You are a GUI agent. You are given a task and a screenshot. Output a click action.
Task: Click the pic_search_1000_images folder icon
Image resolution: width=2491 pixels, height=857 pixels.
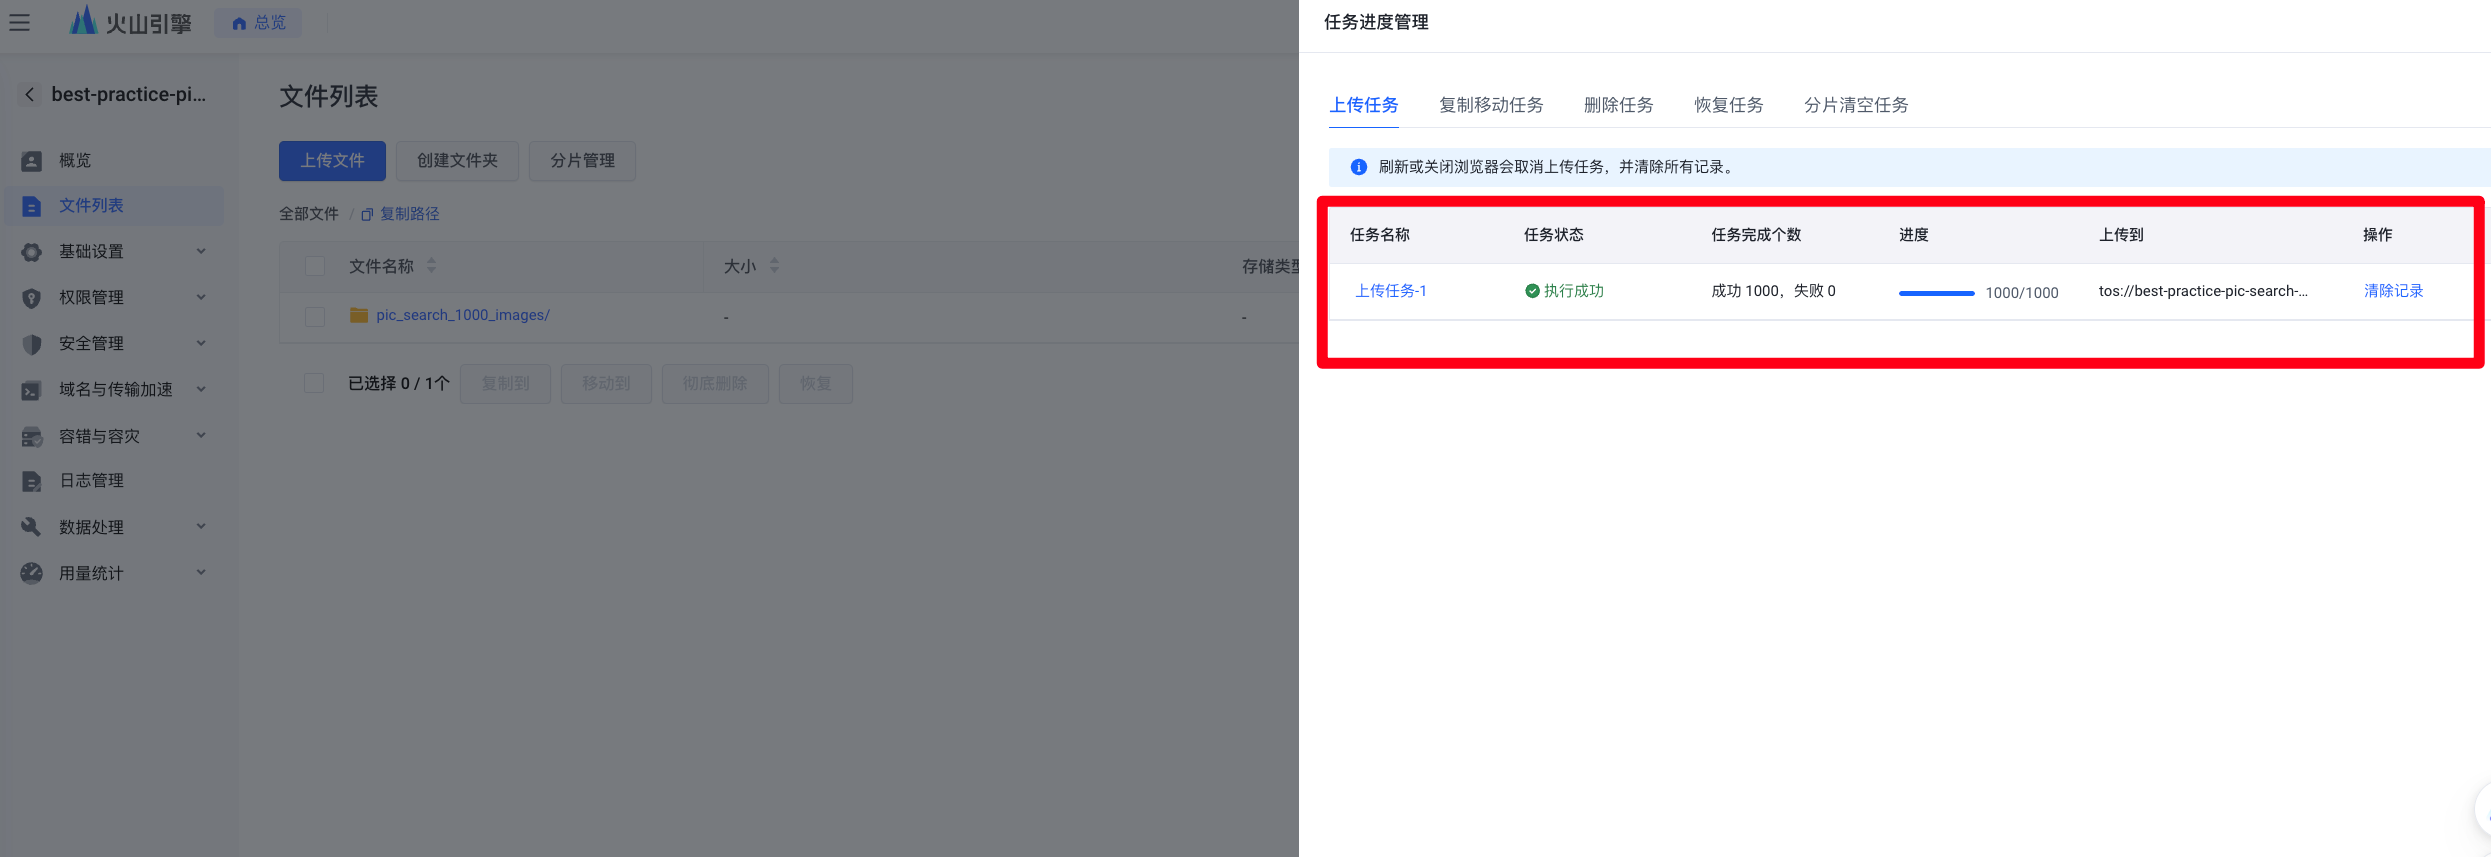359,315
